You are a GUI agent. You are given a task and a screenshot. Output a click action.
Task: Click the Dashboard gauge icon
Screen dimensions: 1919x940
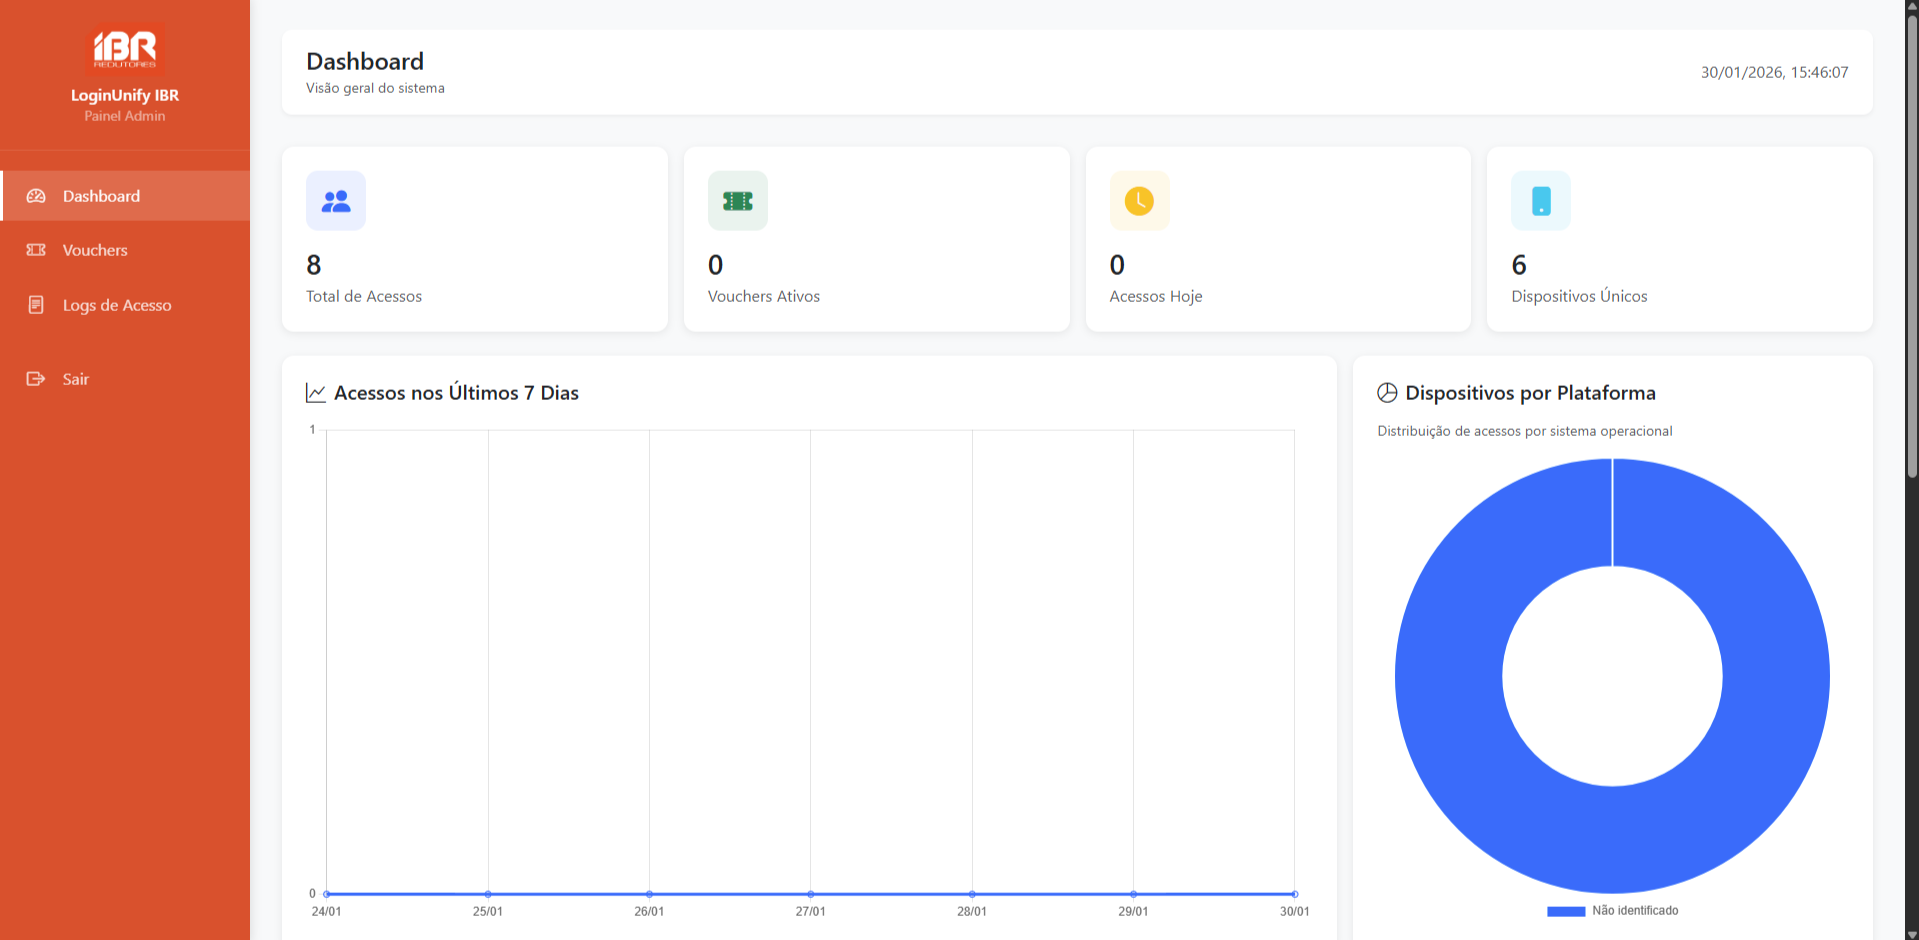click(36, 196)
